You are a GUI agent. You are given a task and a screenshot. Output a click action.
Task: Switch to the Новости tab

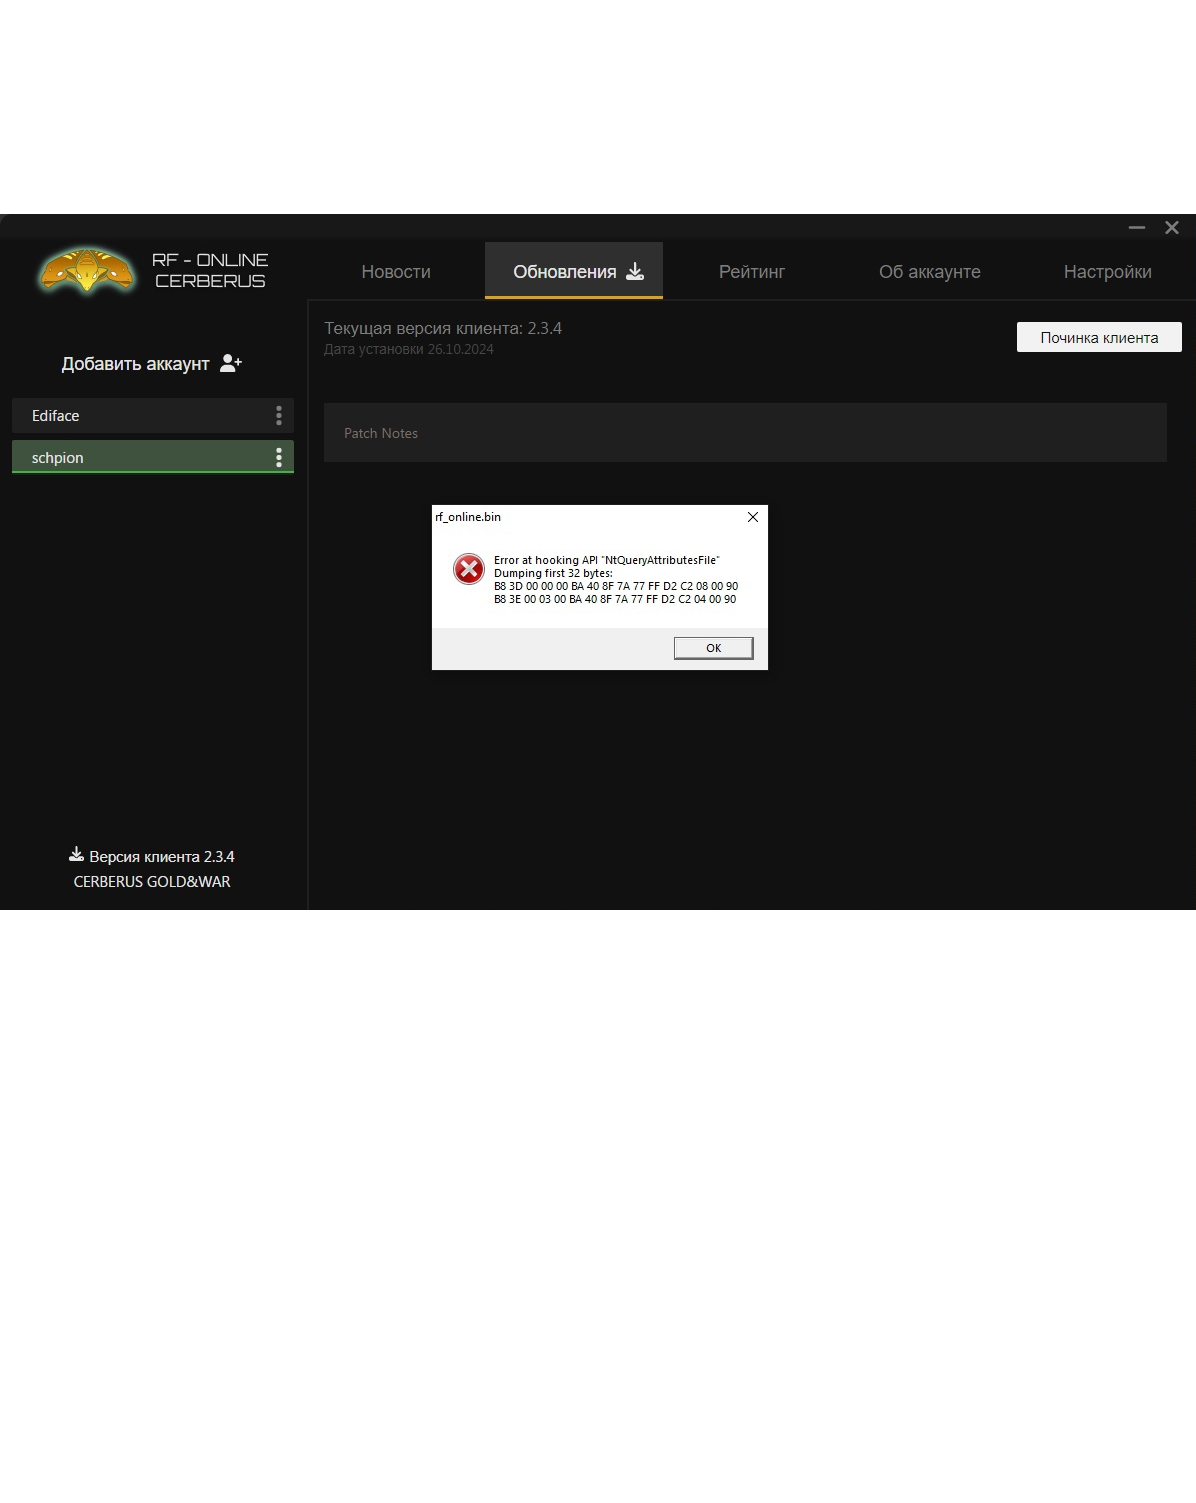396,272
